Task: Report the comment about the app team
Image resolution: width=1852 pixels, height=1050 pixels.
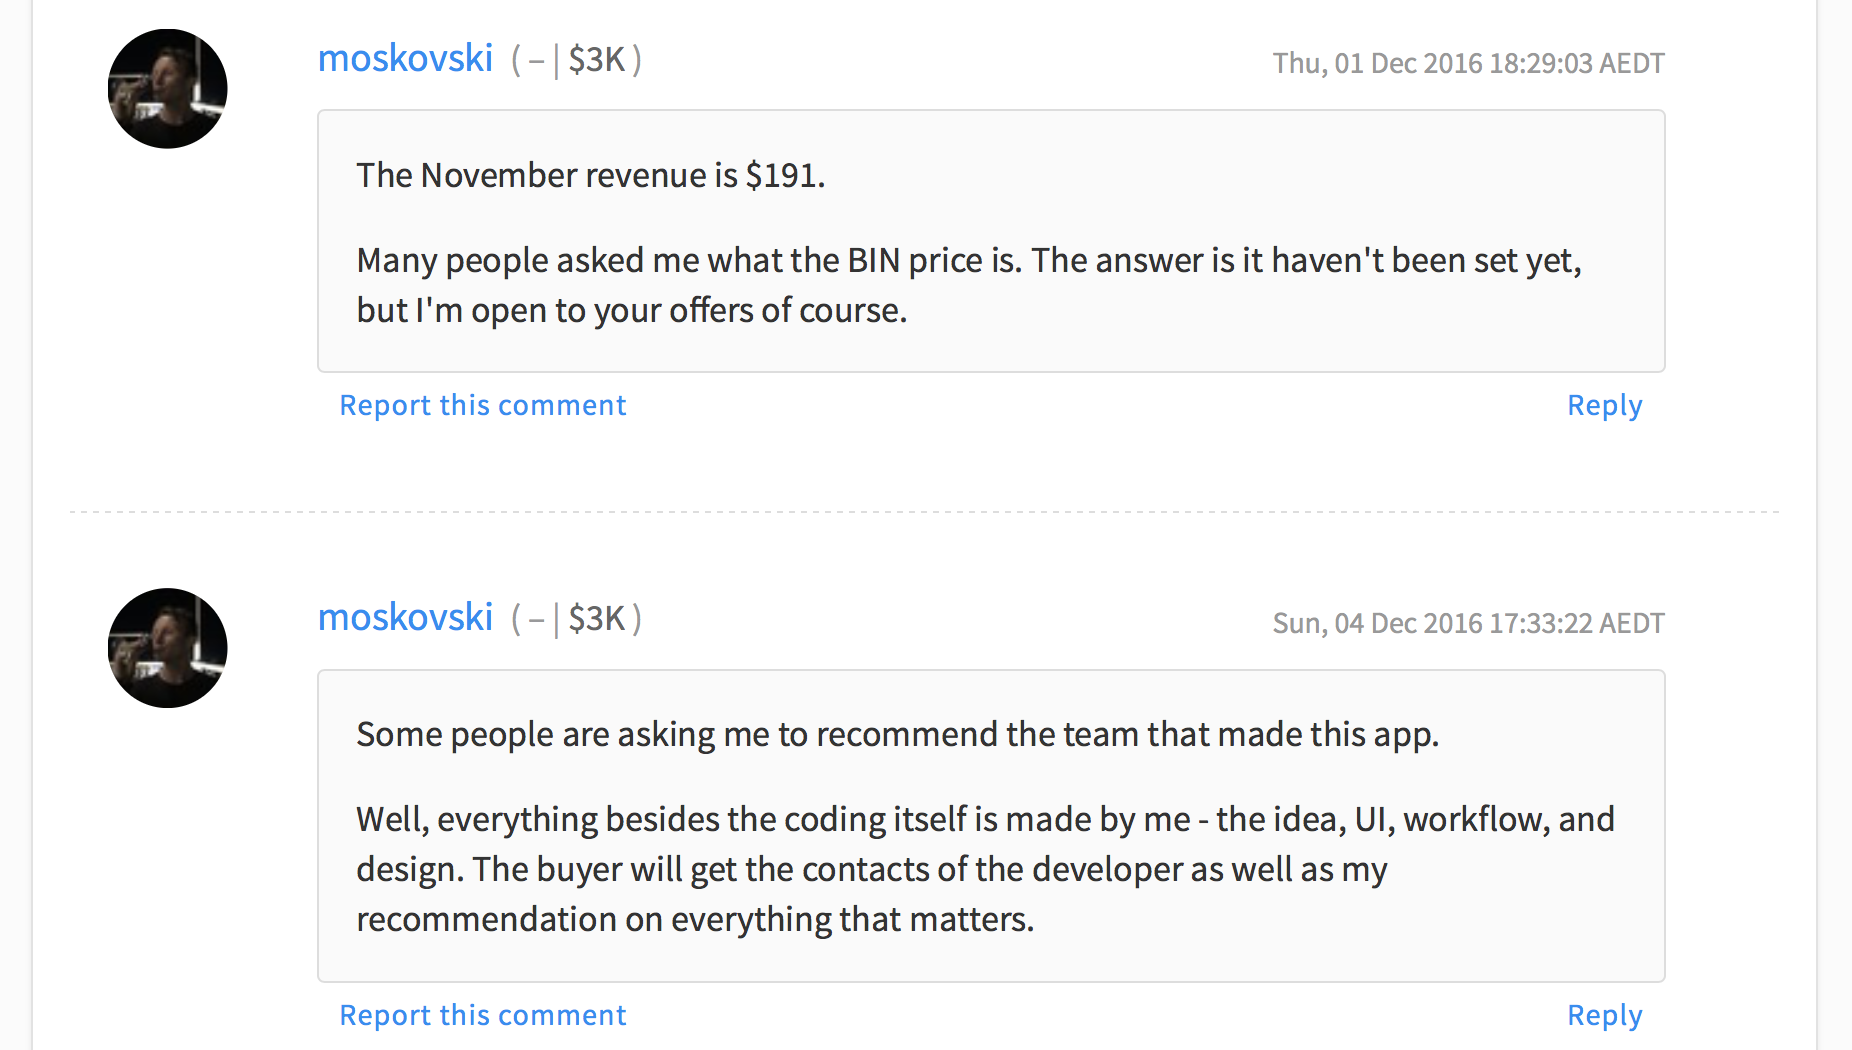Action: [x=482, y=1015]
